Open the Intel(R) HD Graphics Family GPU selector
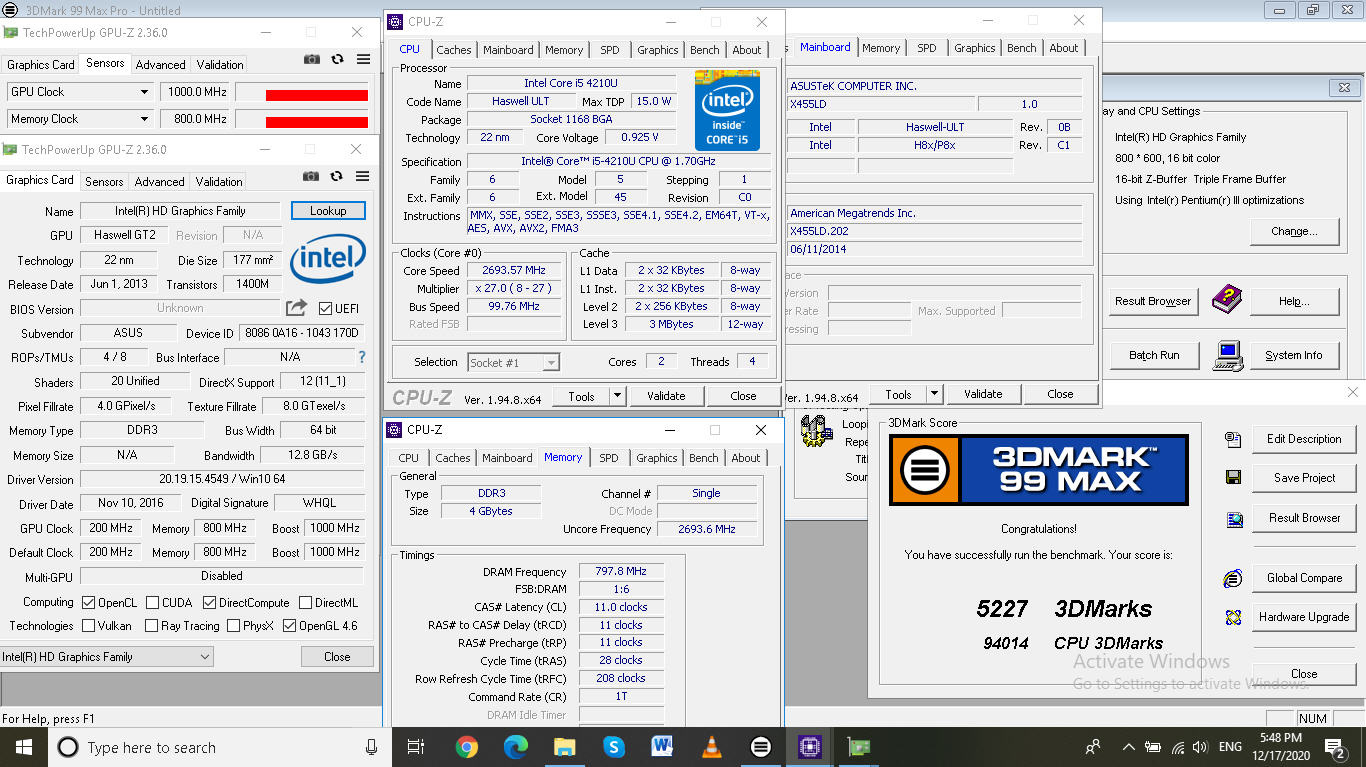Viewport: 1366px width, 767px height. click(107, 657)
